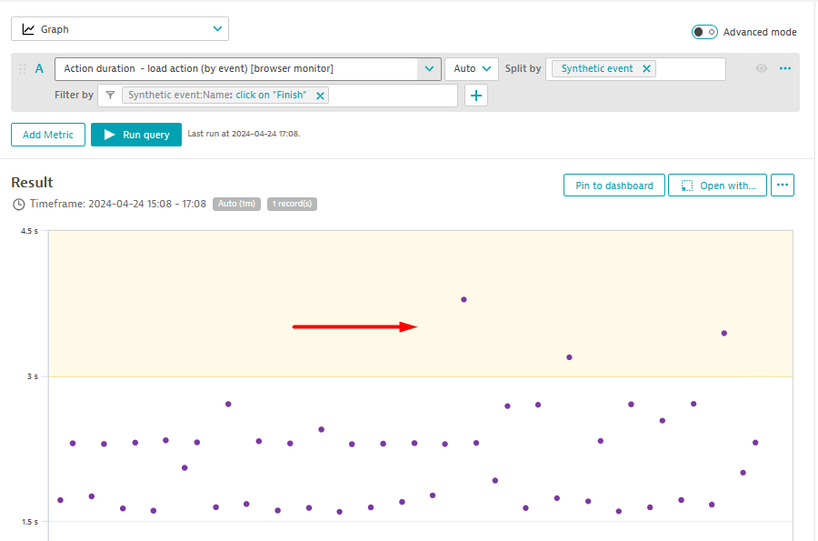Click the Timeframe clock icon
Image resolution: width=818 pixels, height=541 pixels.
(19, 204)
